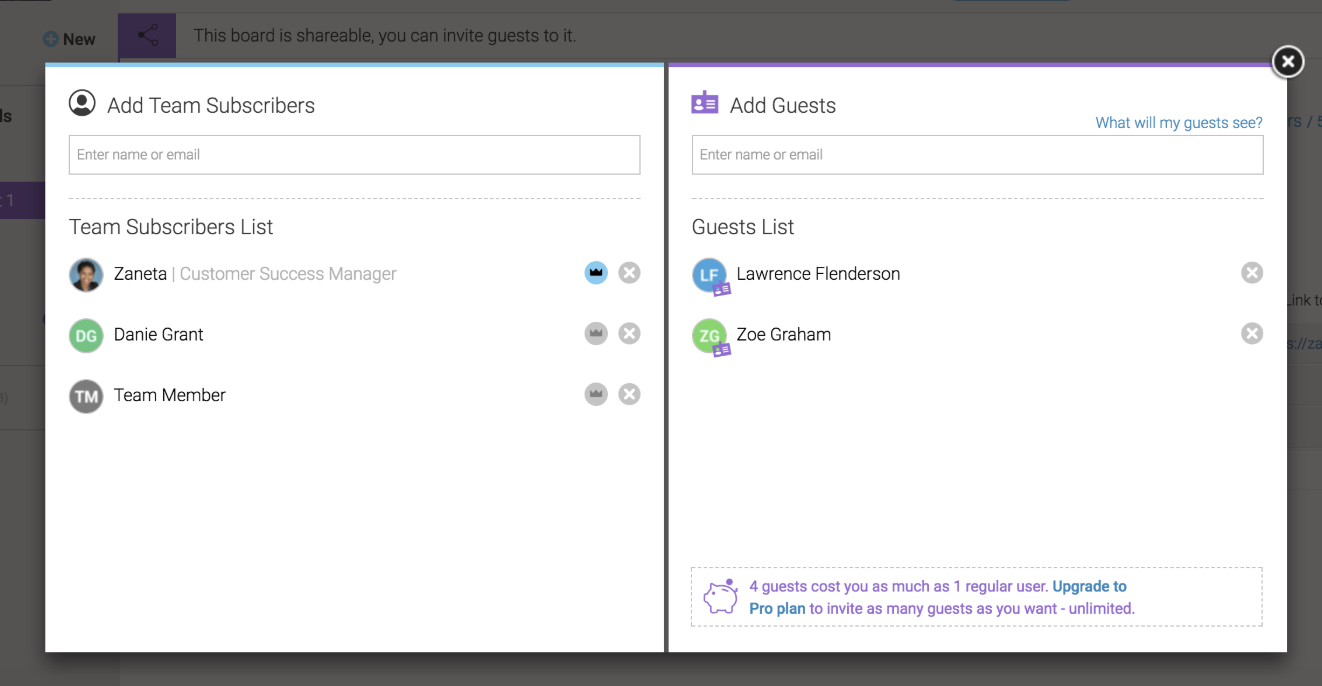Click the Team Member name text
The image size is (1322, 686).
(x=170, y=396)
